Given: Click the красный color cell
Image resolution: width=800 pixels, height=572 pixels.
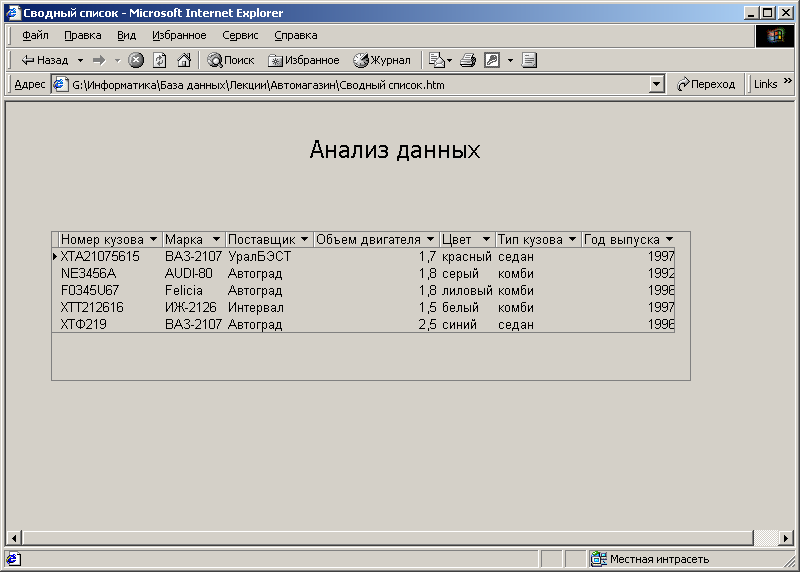Looking at the screenshot, I should click(467, 257).
